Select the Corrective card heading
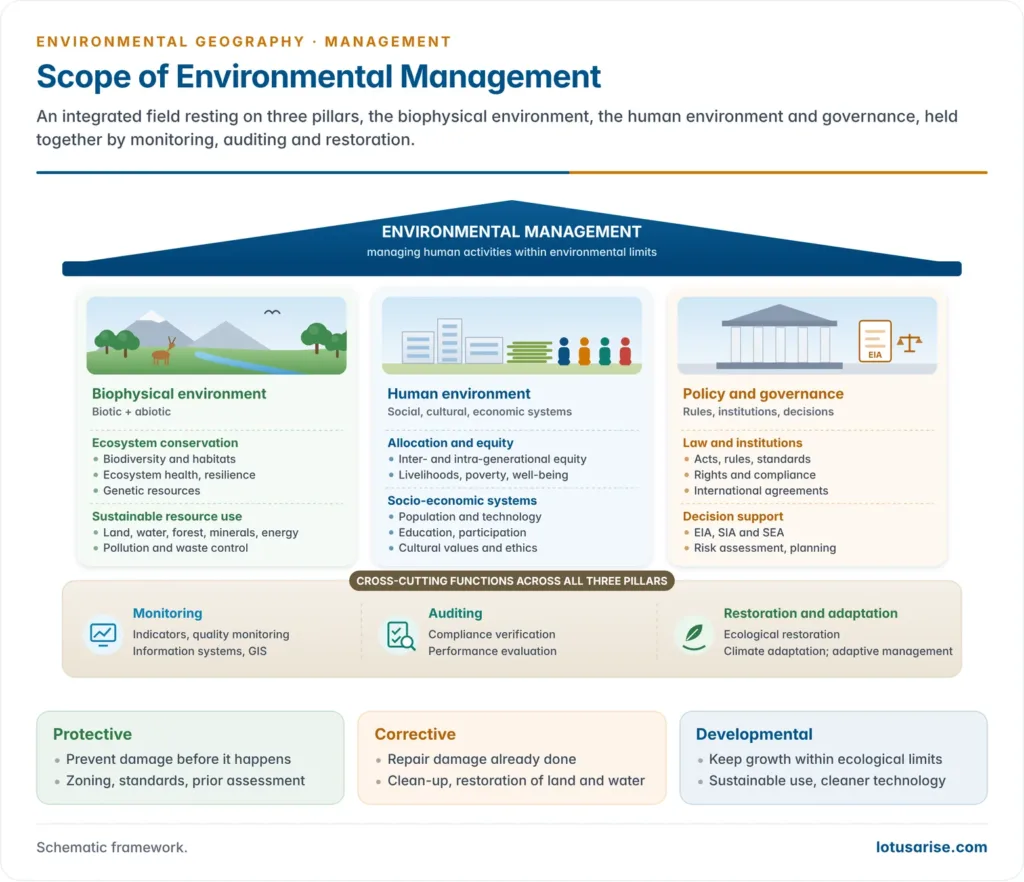Viewport: 1024px width, 882px height. pos(415,734)
